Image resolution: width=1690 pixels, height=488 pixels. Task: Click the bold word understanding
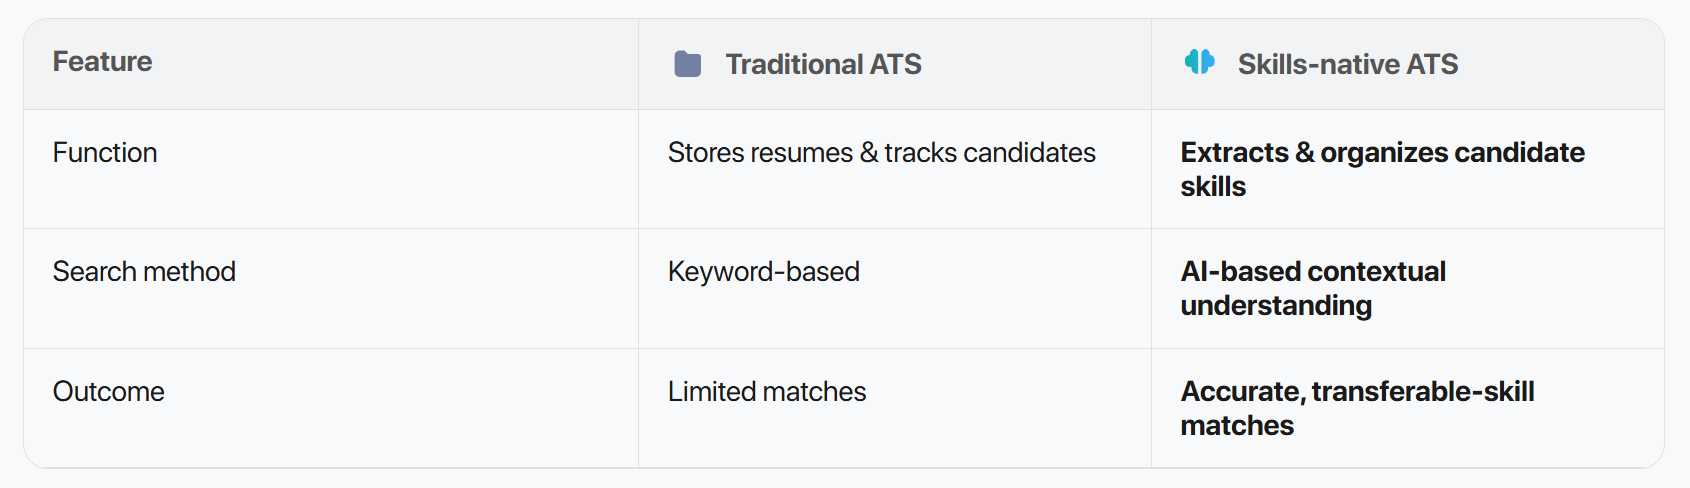[x=1275, y=306]
